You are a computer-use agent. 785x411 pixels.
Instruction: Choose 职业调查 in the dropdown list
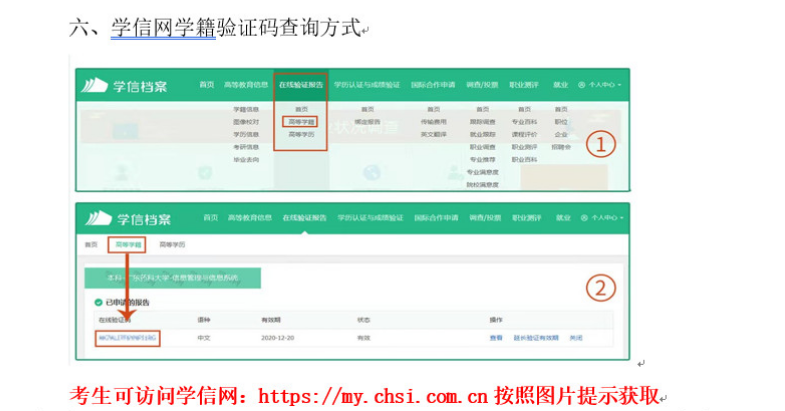click(482, 147)
